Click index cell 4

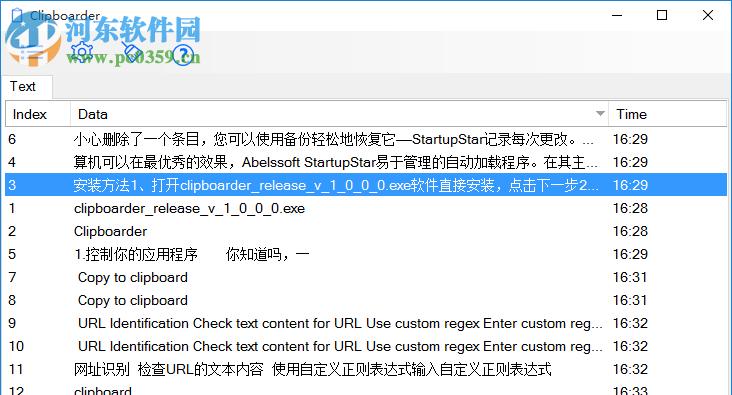[x=12, y=162]
